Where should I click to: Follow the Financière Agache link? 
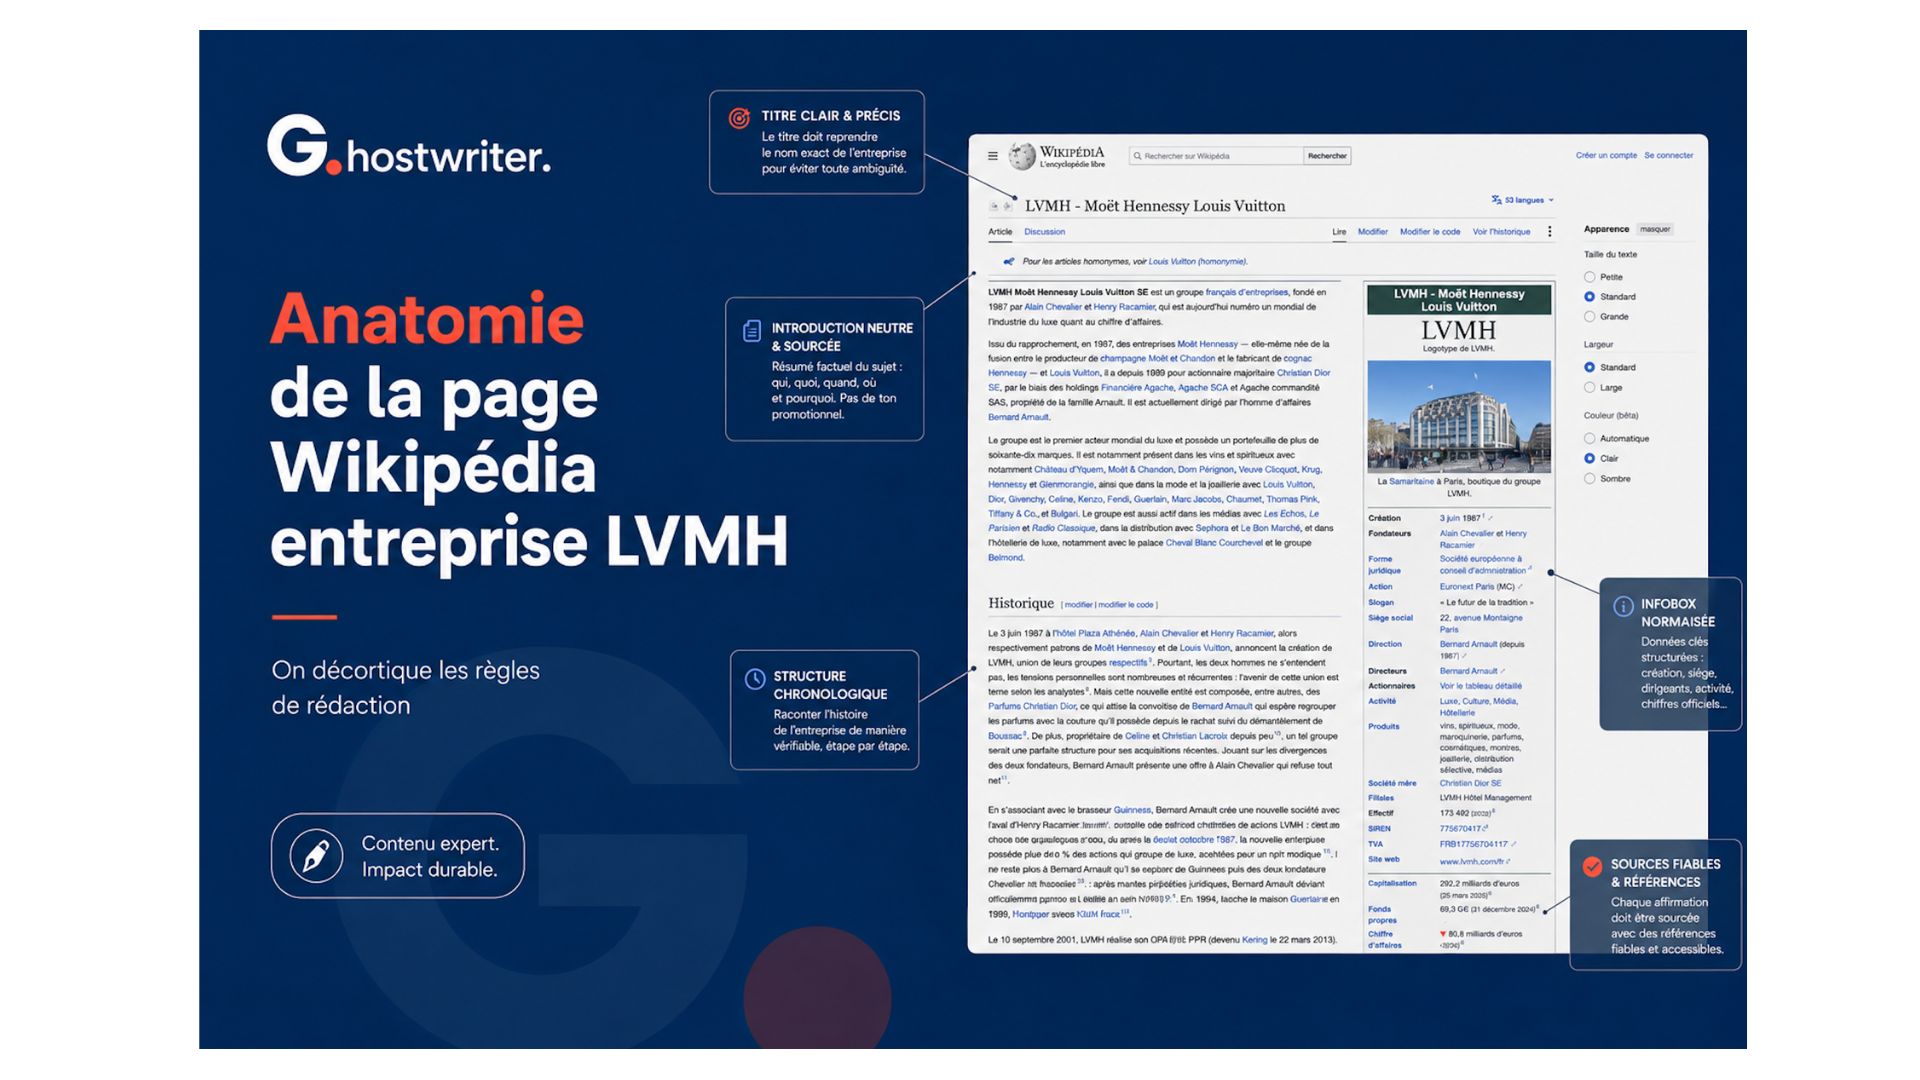1136,388
